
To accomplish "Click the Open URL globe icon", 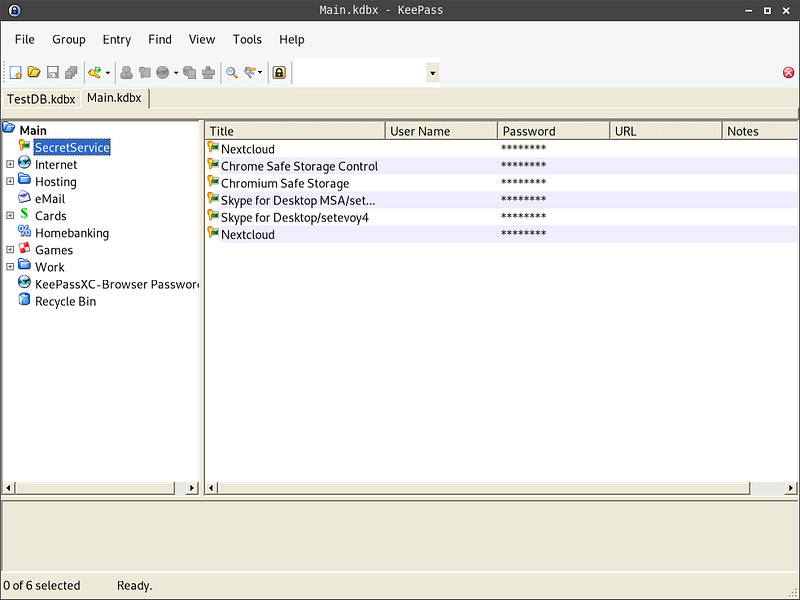I will [163, 73].
